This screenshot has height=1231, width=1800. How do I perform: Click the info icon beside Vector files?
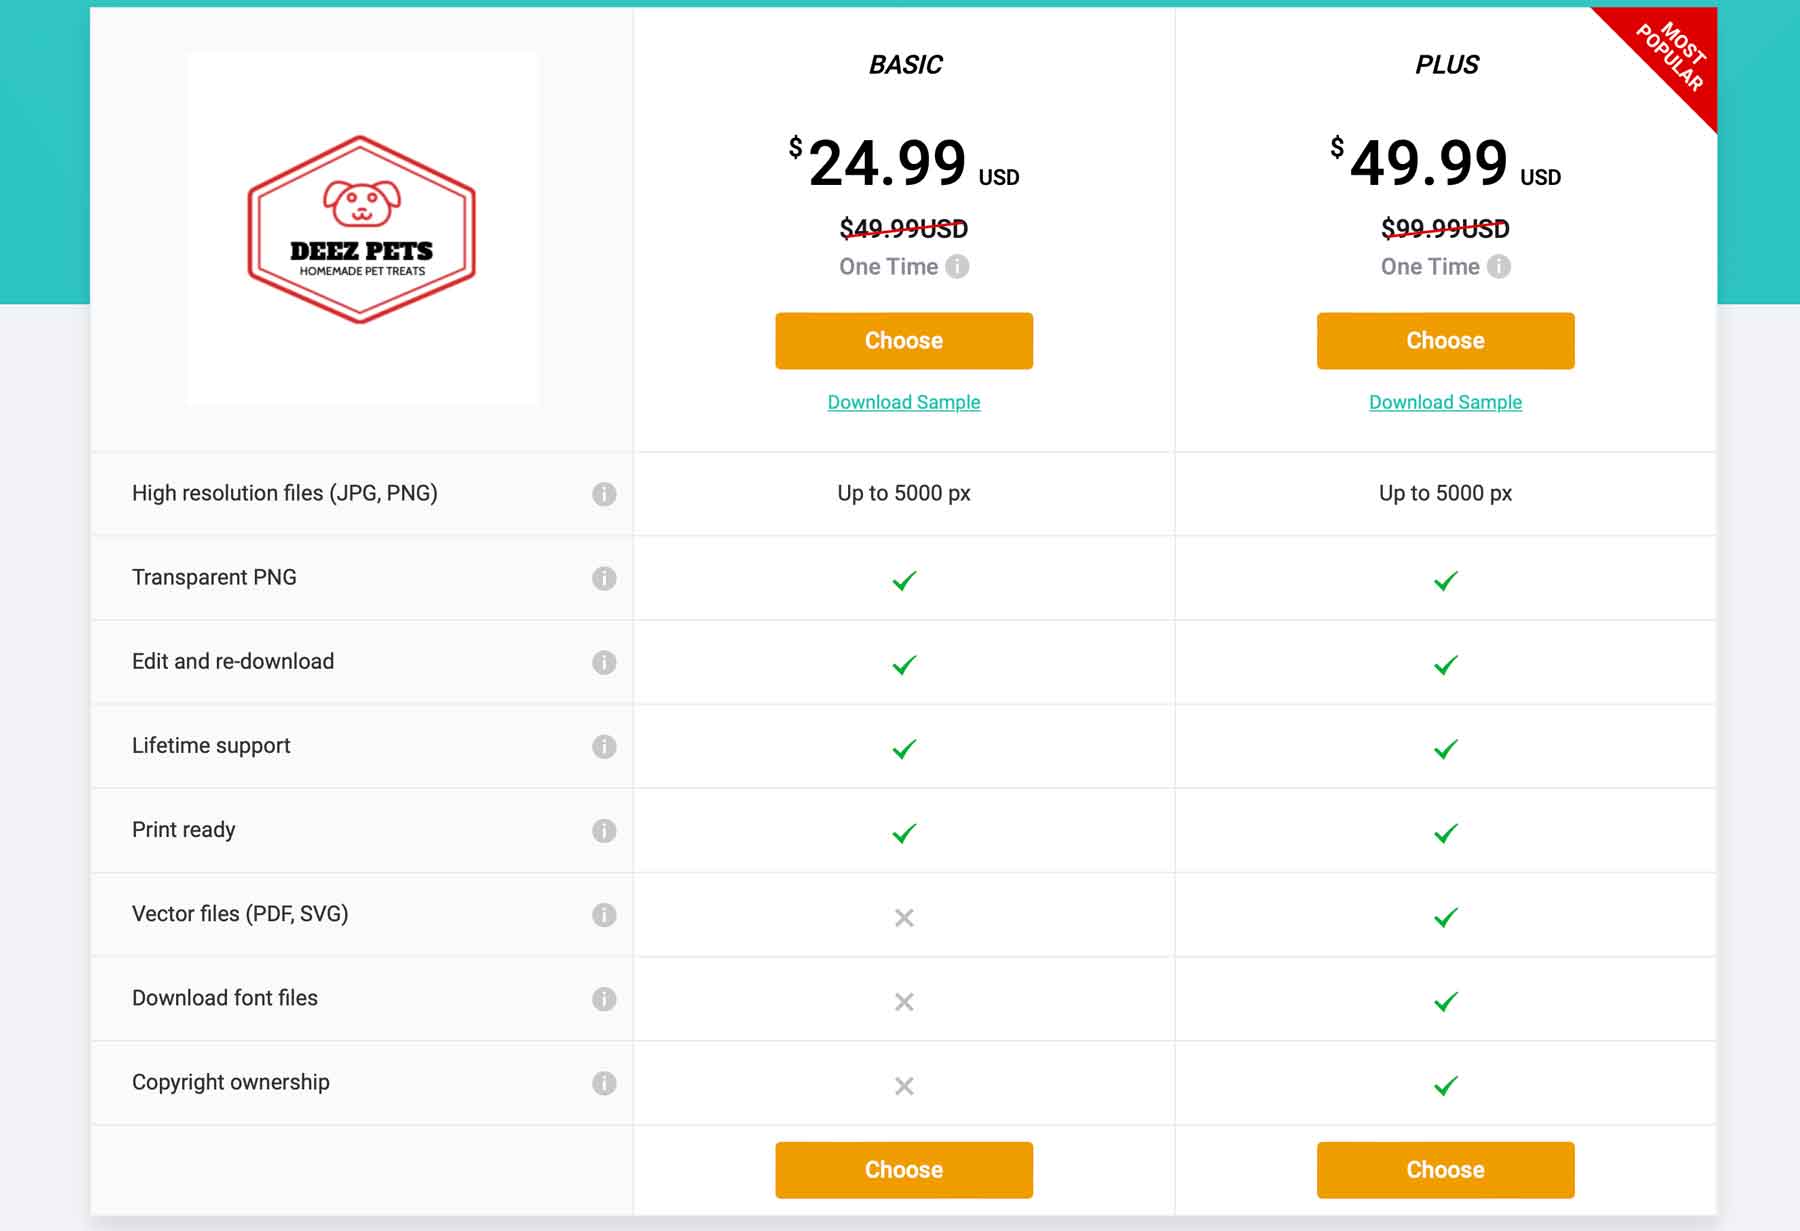(x=603, y=914)
